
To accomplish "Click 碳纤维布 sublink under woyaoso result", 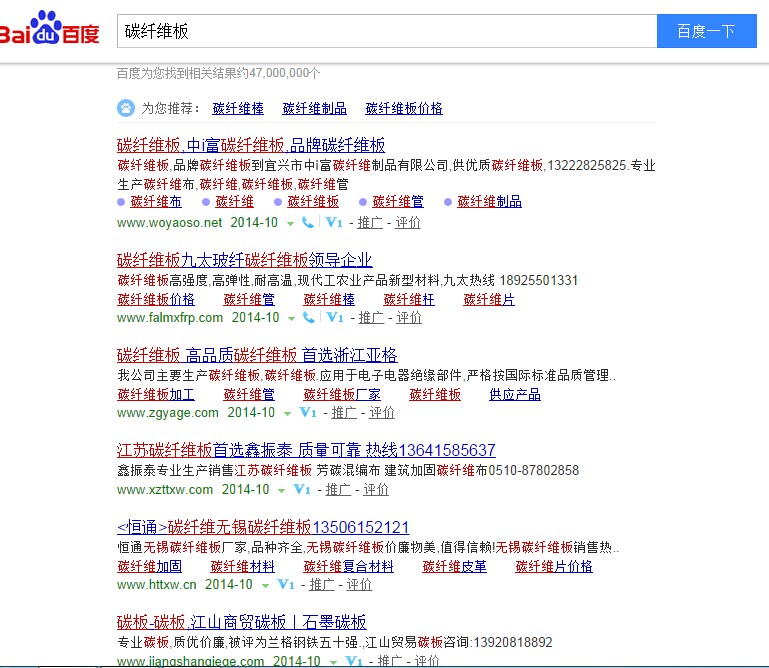I will point(156,202).
